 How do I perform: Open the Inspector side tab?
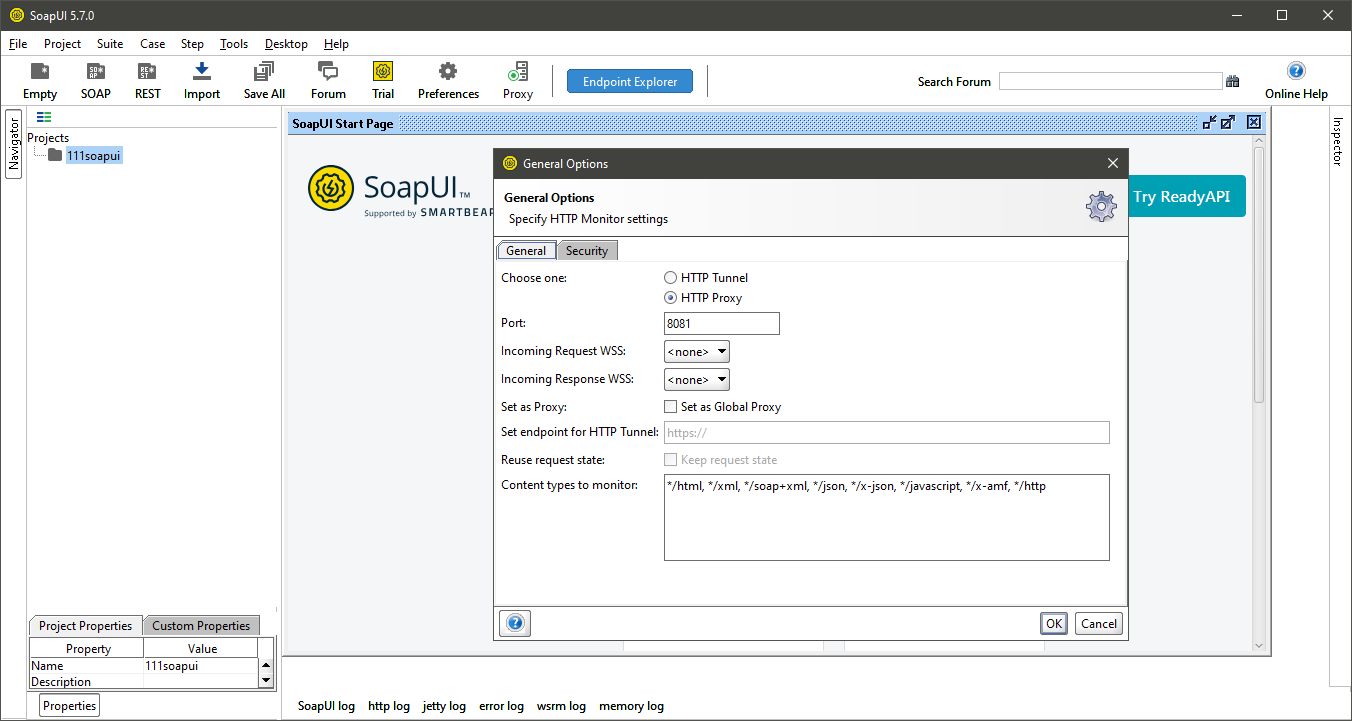(1338, 141)
